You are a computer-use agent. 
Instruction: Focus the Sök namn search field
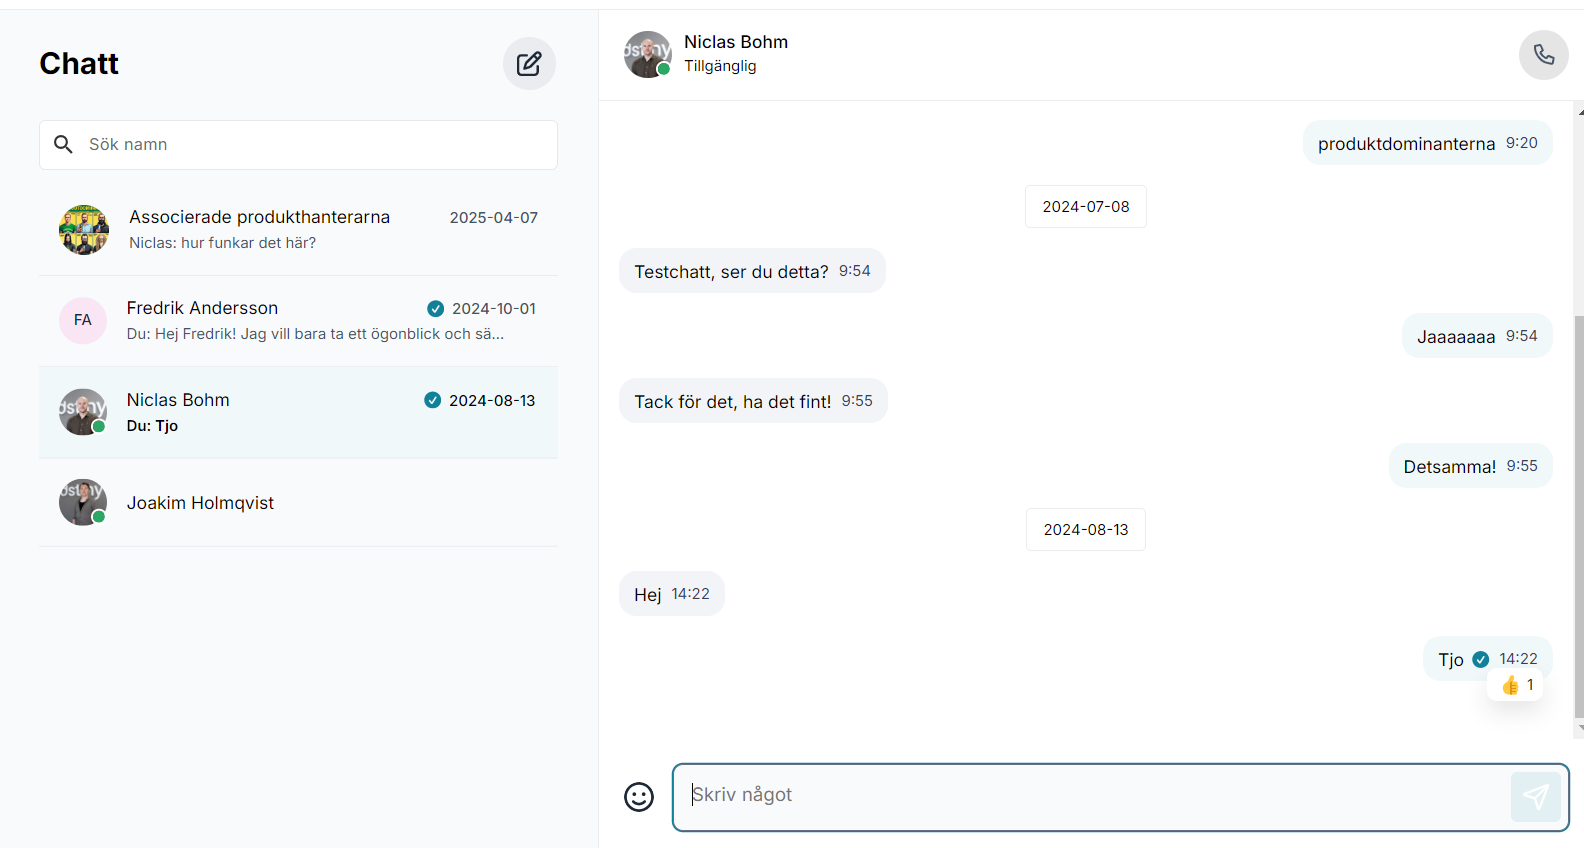coord(315,145)
